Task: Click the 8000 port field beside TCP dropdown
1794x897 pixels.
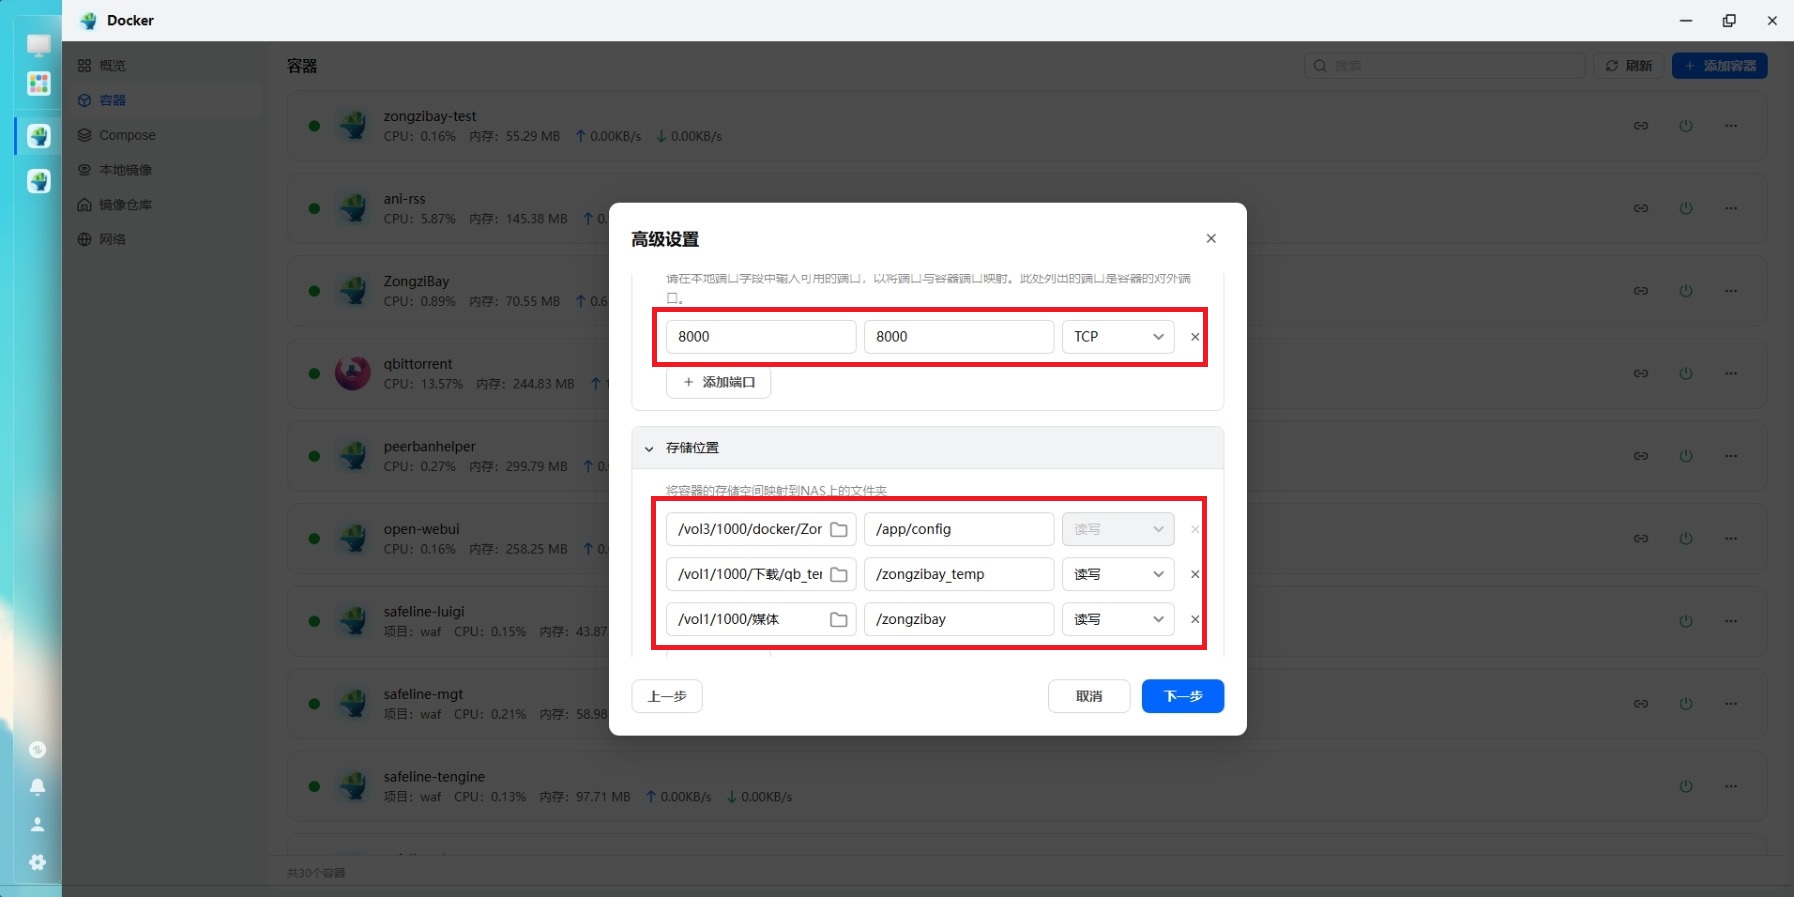Action: [x=959, y=337]
